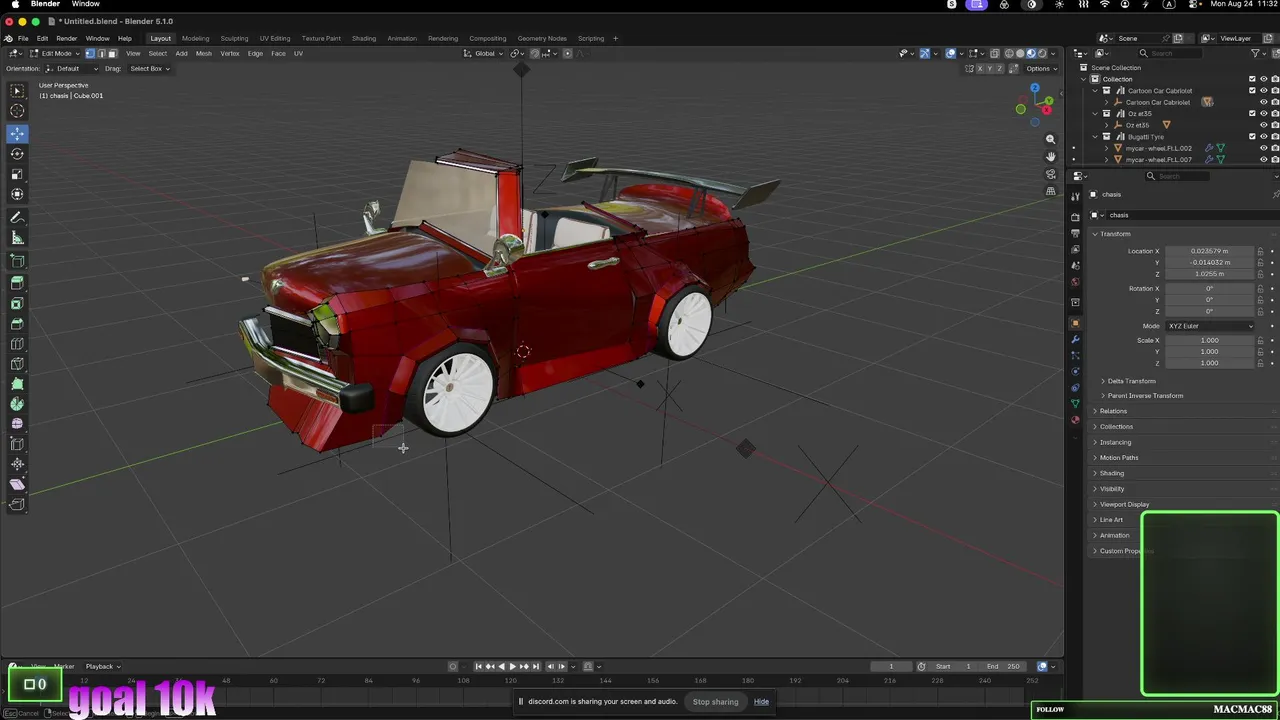The height and width of the screenshot is (720, 1280).
Task: Click the Scale Z value field
Action: (1210, 363)
